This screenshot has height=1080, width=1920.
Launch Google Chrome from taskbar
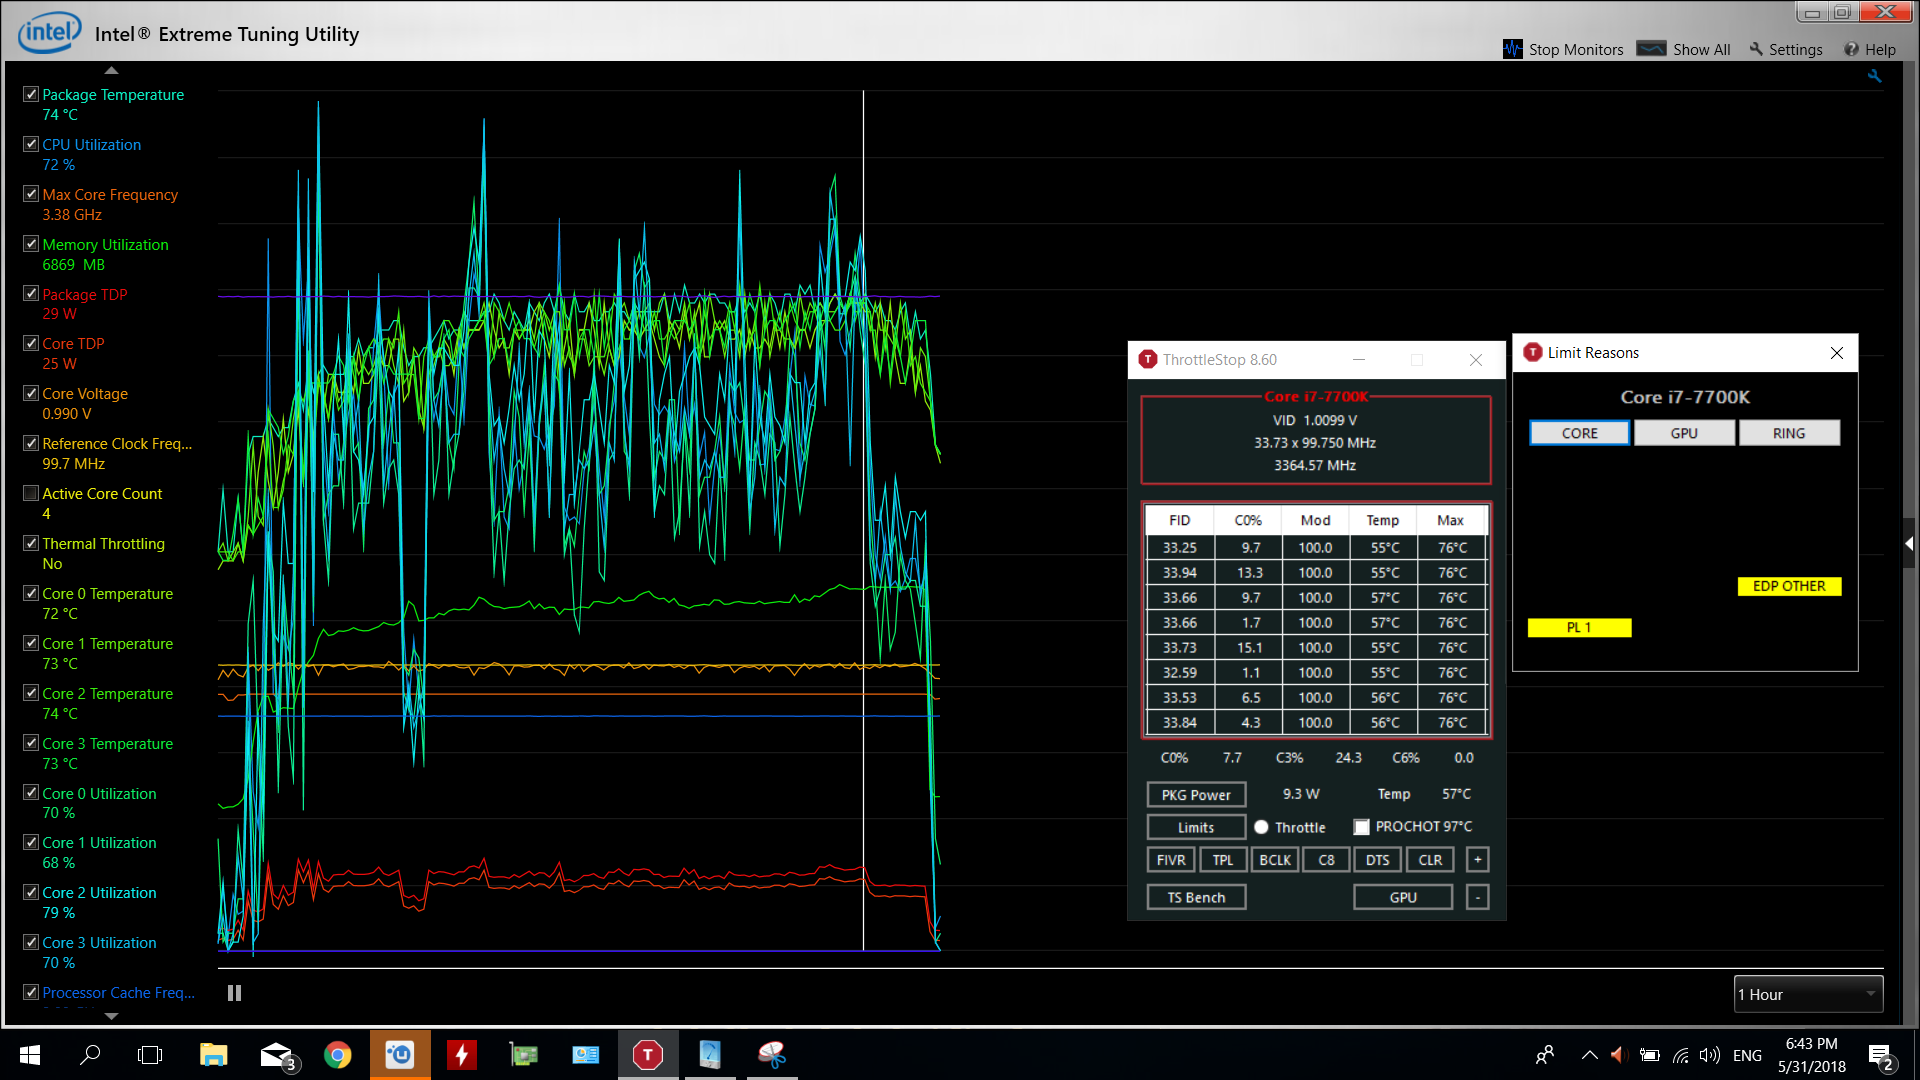(x=338, y=1055)
